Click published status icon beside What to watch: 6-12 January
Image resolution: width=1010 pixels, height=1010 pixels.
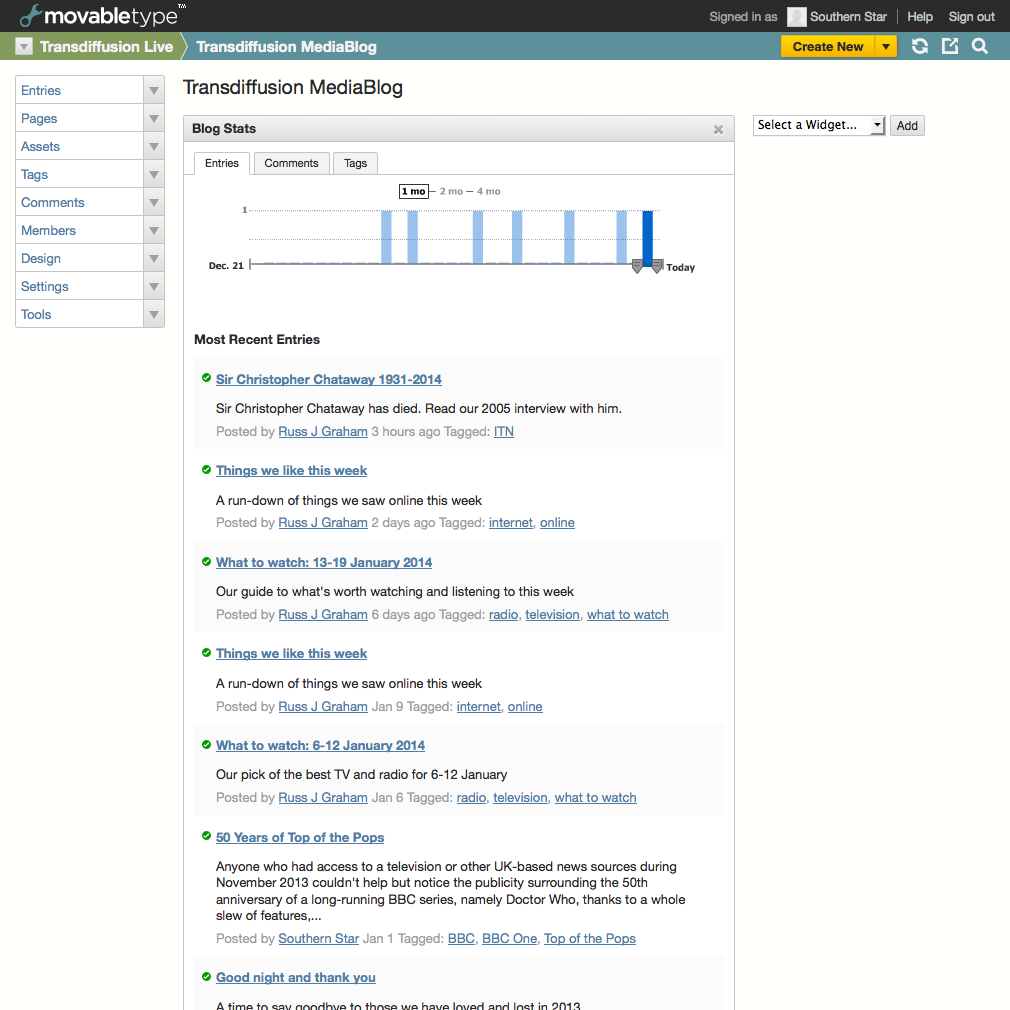(206, 745)
